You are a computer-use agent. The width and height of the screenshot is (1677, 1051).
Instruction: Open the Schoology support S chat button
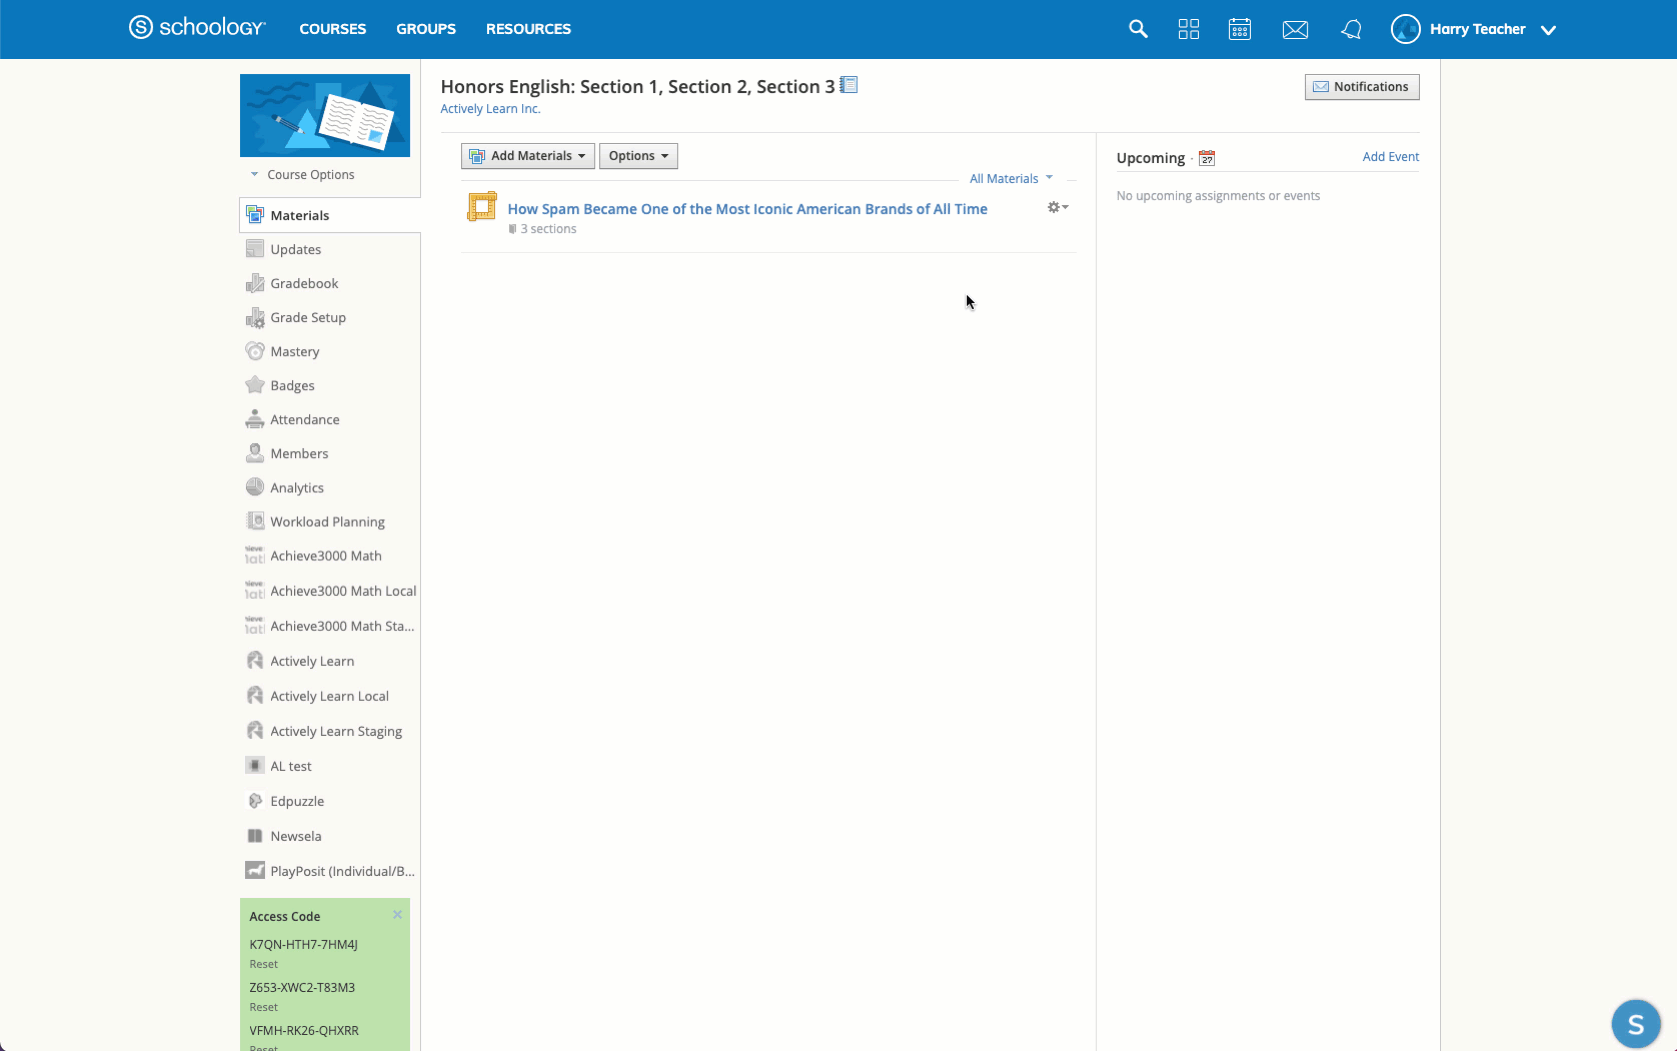pyautogui.click(x=1635, y=1024)
